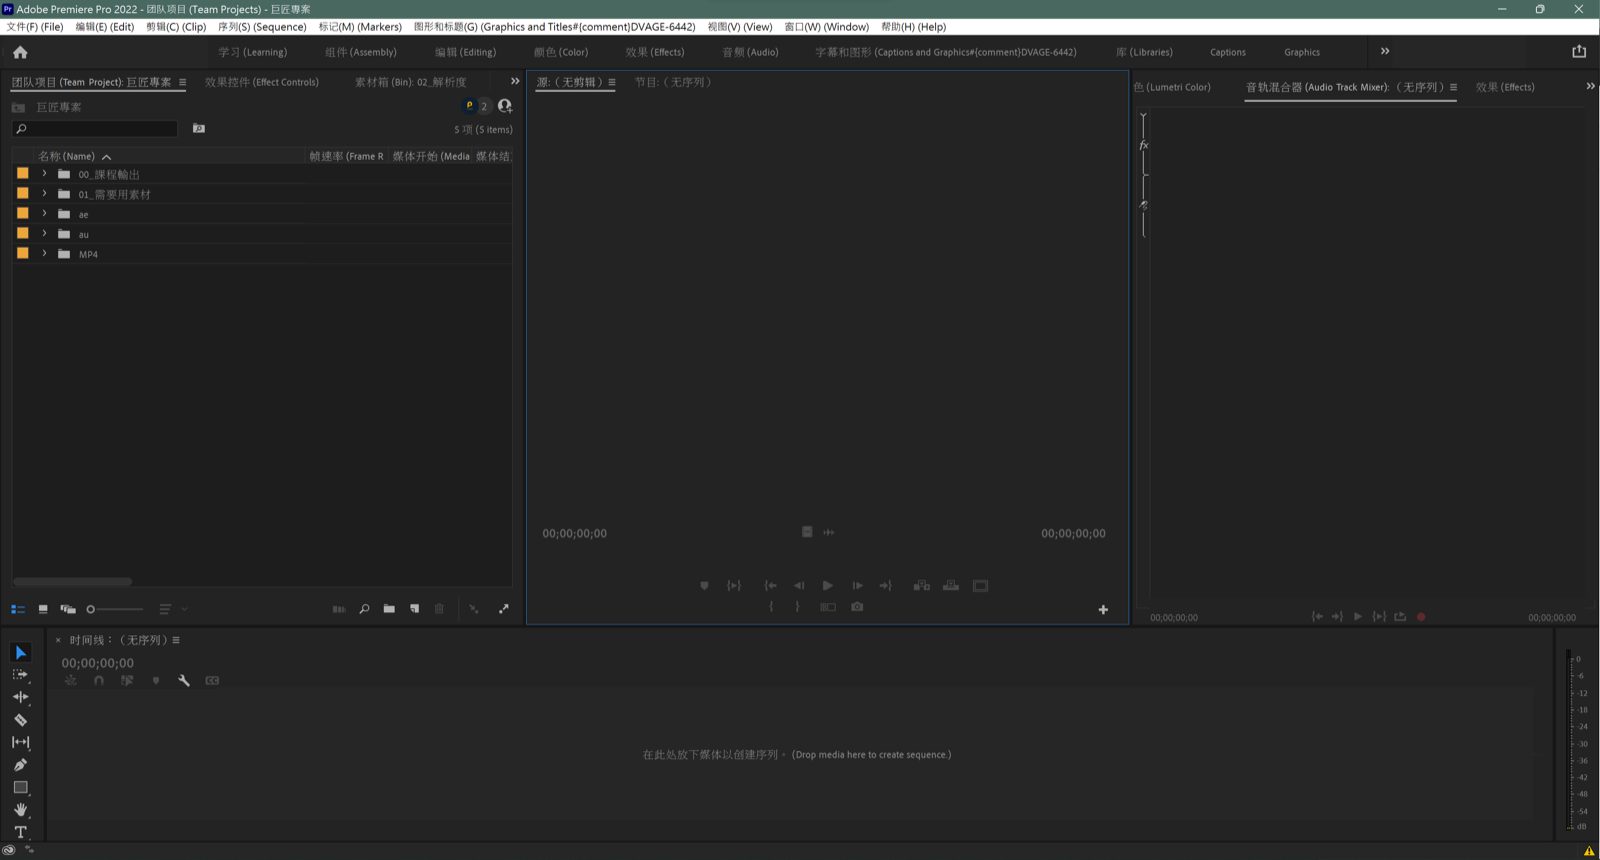Open the 序列(S) (Sequence) menu

coord(262,27)
